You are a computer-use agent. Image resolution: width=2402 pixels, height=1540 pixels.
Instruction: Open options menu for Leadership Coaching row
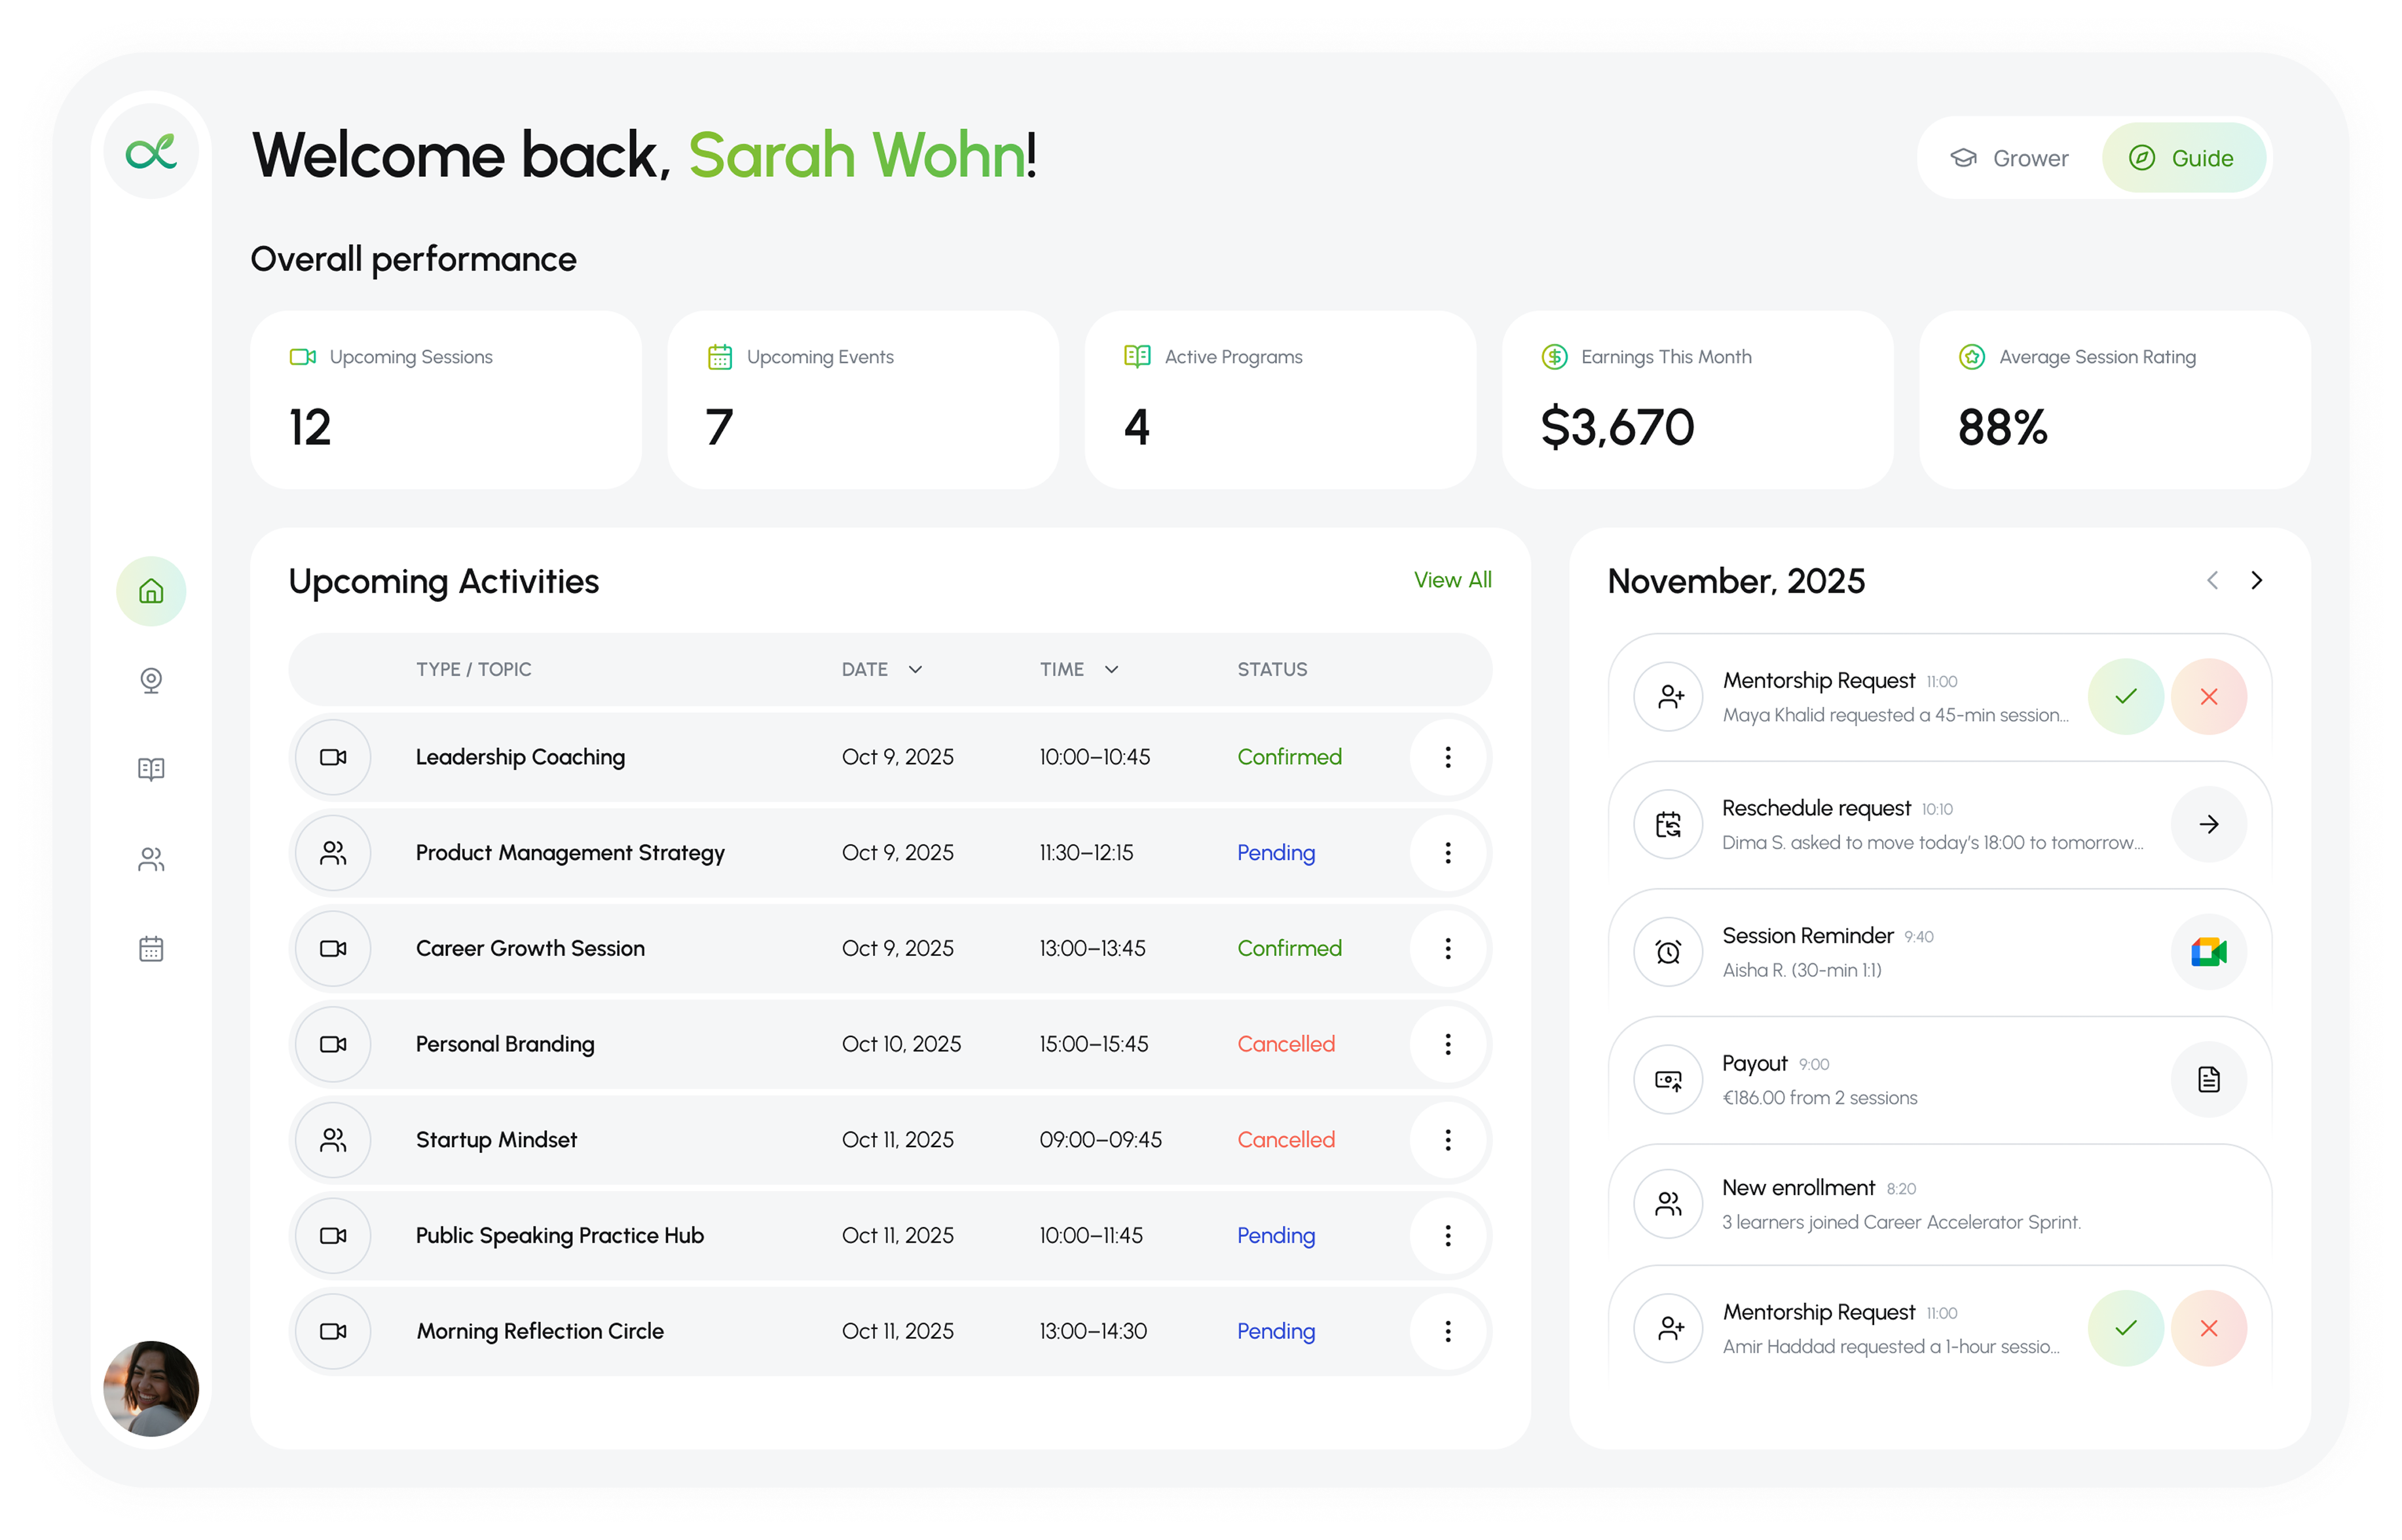pos(1447,758)
